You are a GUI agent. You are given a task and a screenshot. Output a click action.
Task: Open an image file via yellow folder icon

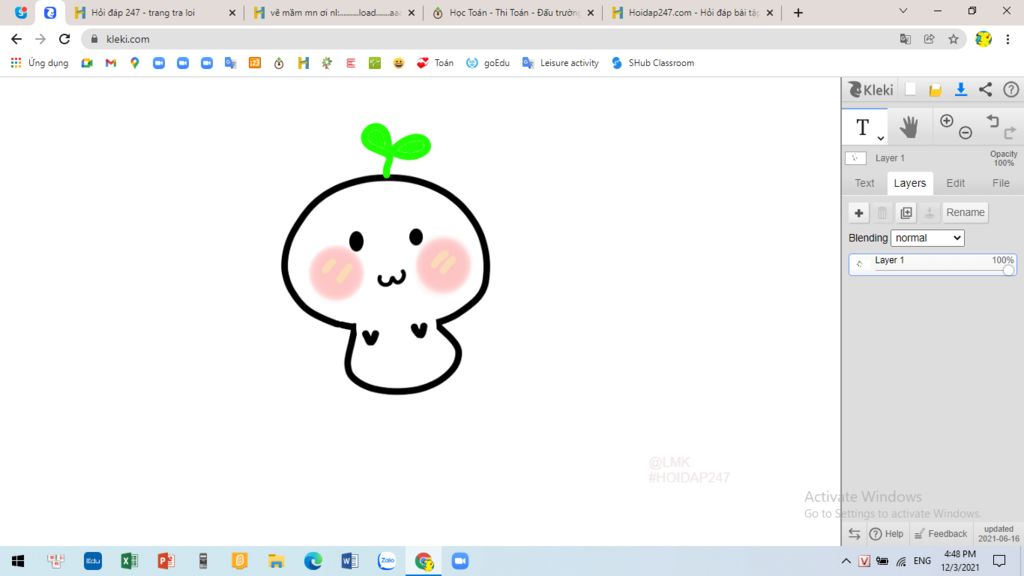(x=935, y=90)
